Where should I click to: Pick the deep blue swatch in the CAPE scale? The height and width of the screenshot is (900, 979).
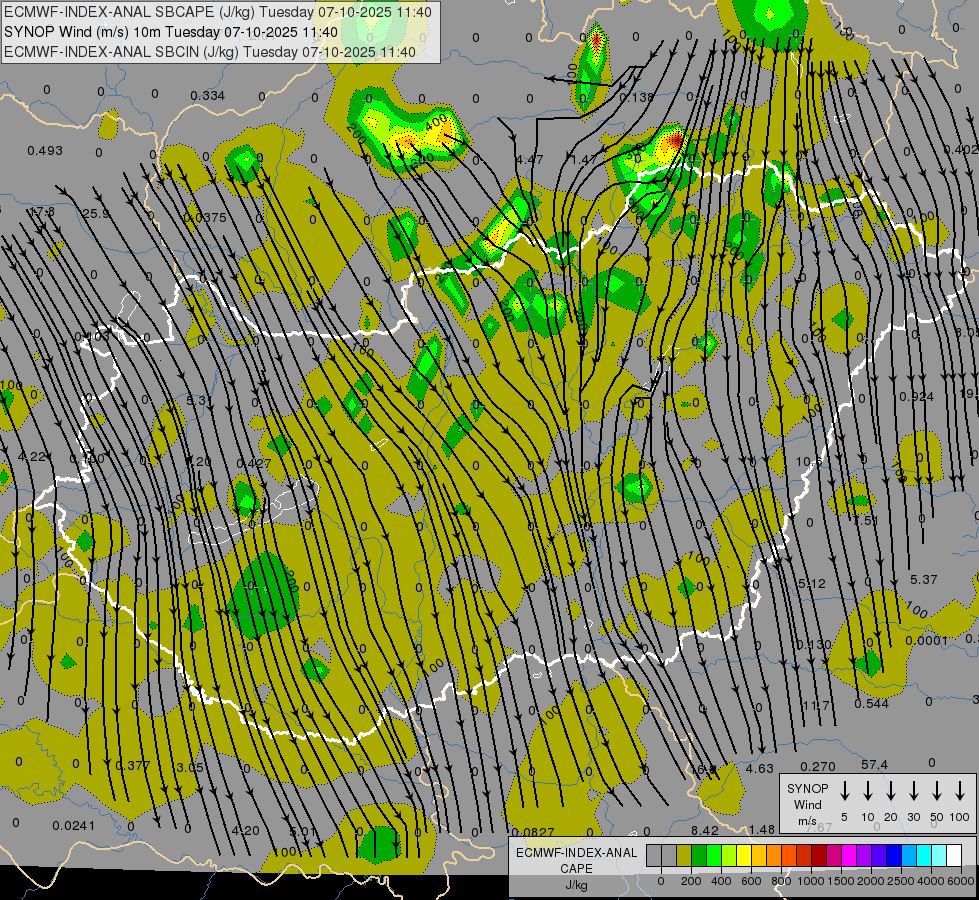coord(895,855)
